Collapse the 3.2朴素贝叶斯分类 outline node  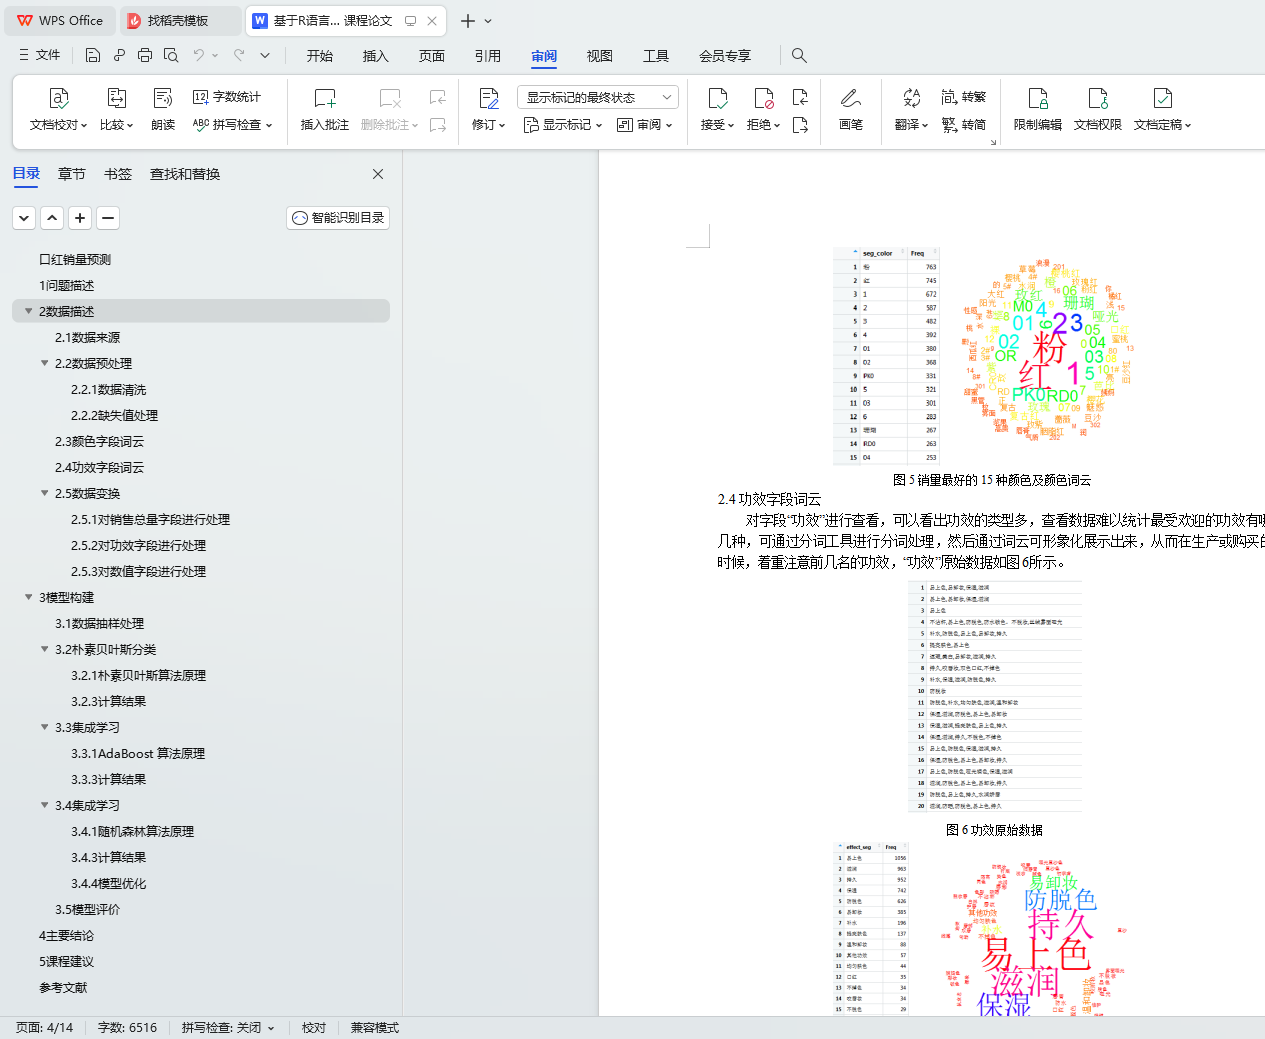(44, 649)
